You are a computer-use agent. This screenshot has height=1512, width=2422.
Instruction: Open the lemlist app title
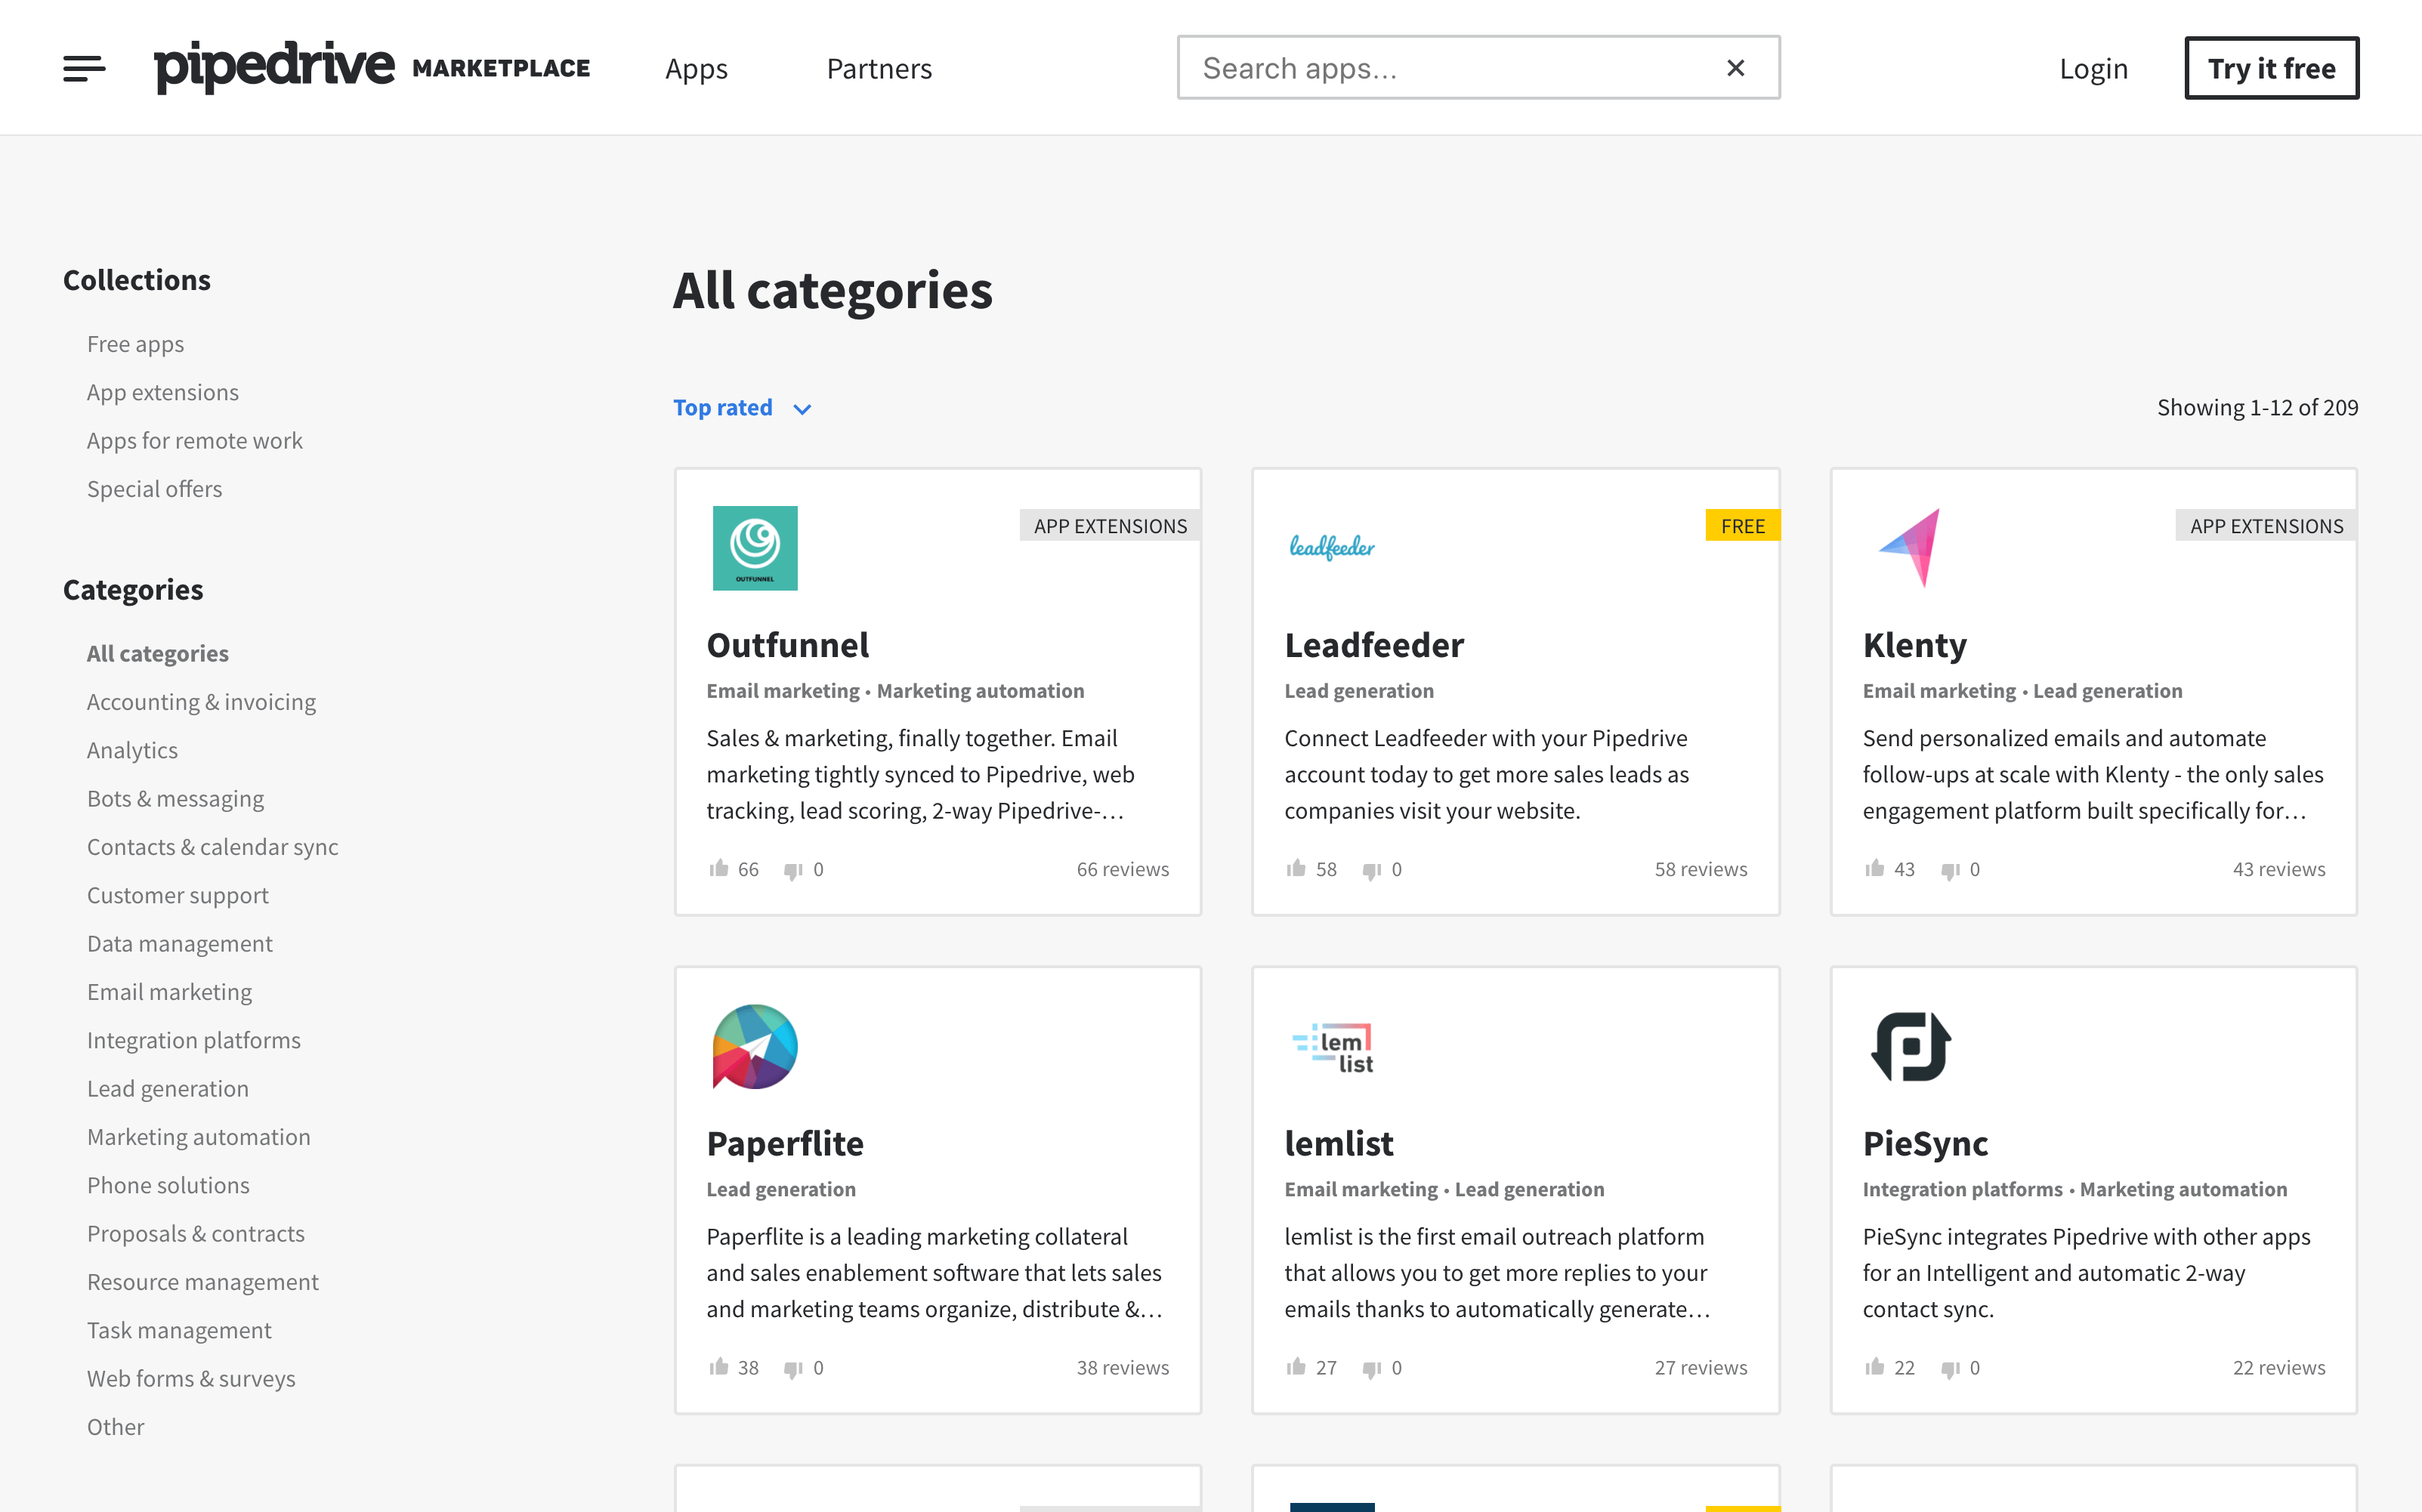point(1338,1143)
